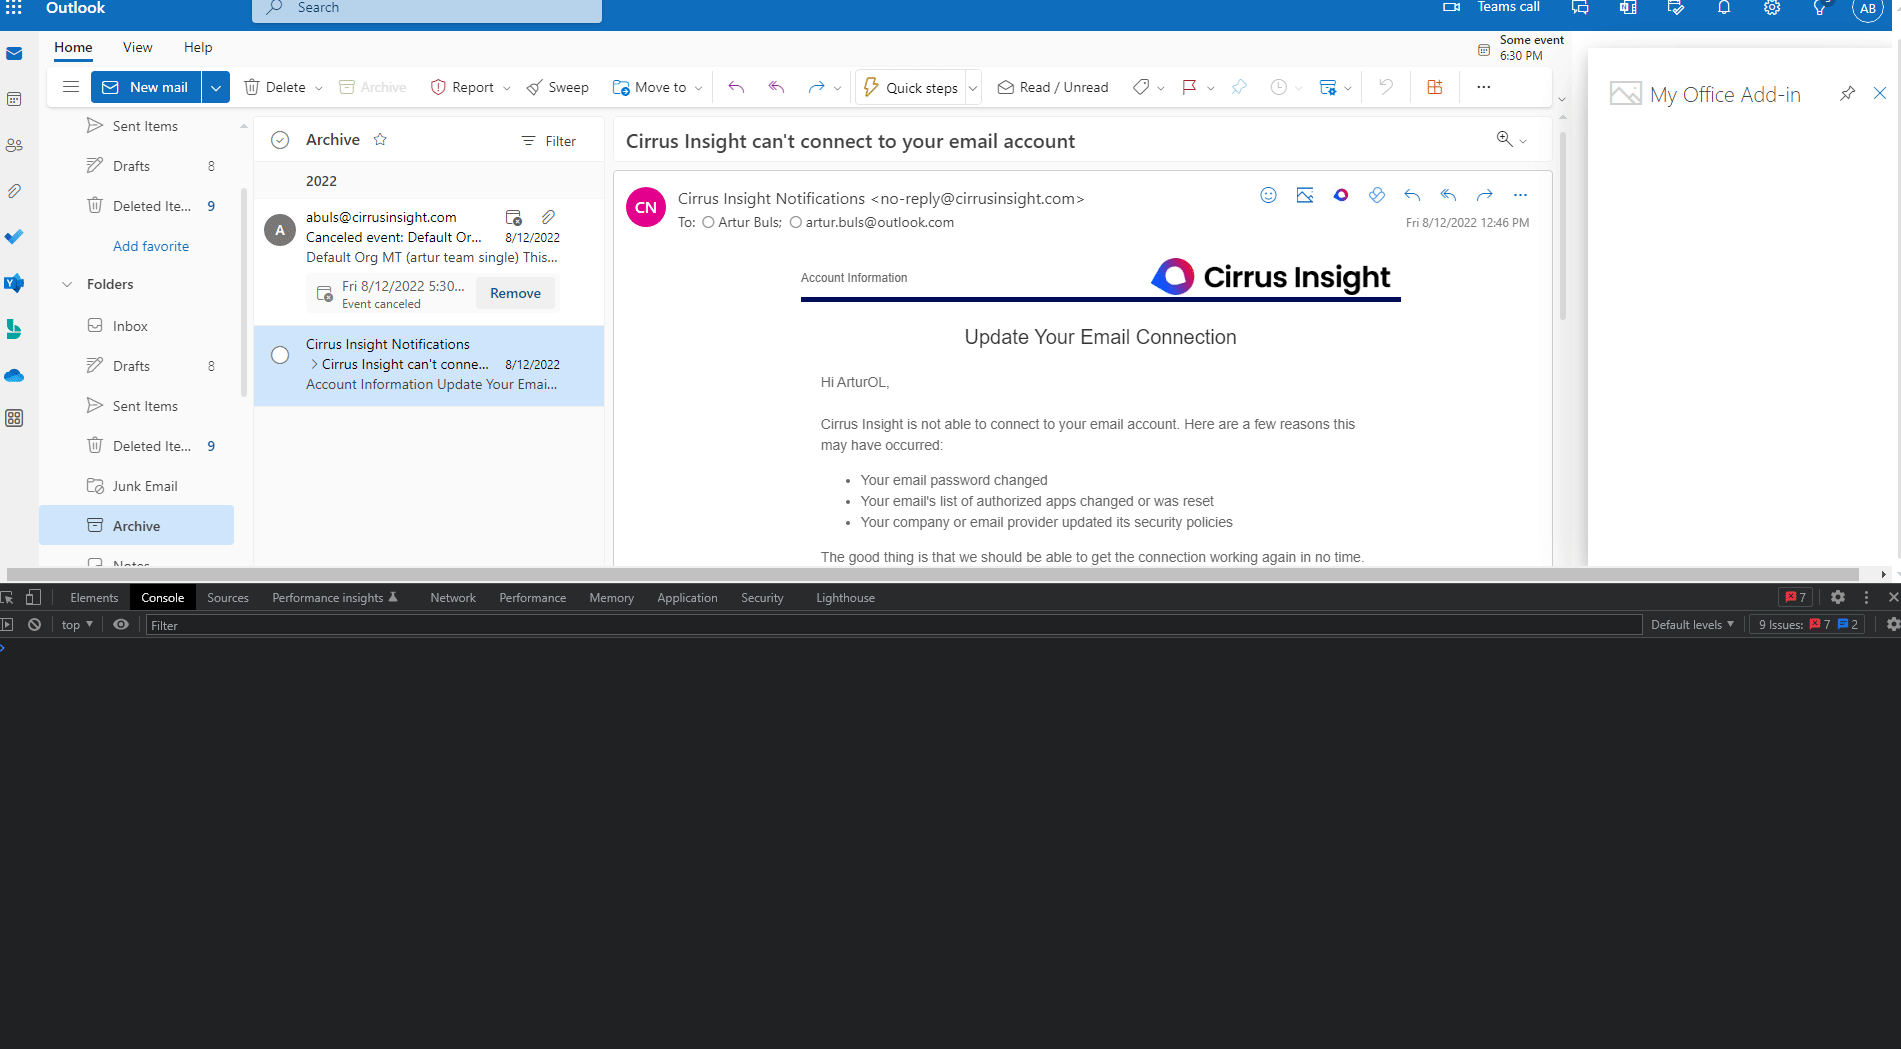
Task: Click the live expression eye icon
Action: [121, 624]
